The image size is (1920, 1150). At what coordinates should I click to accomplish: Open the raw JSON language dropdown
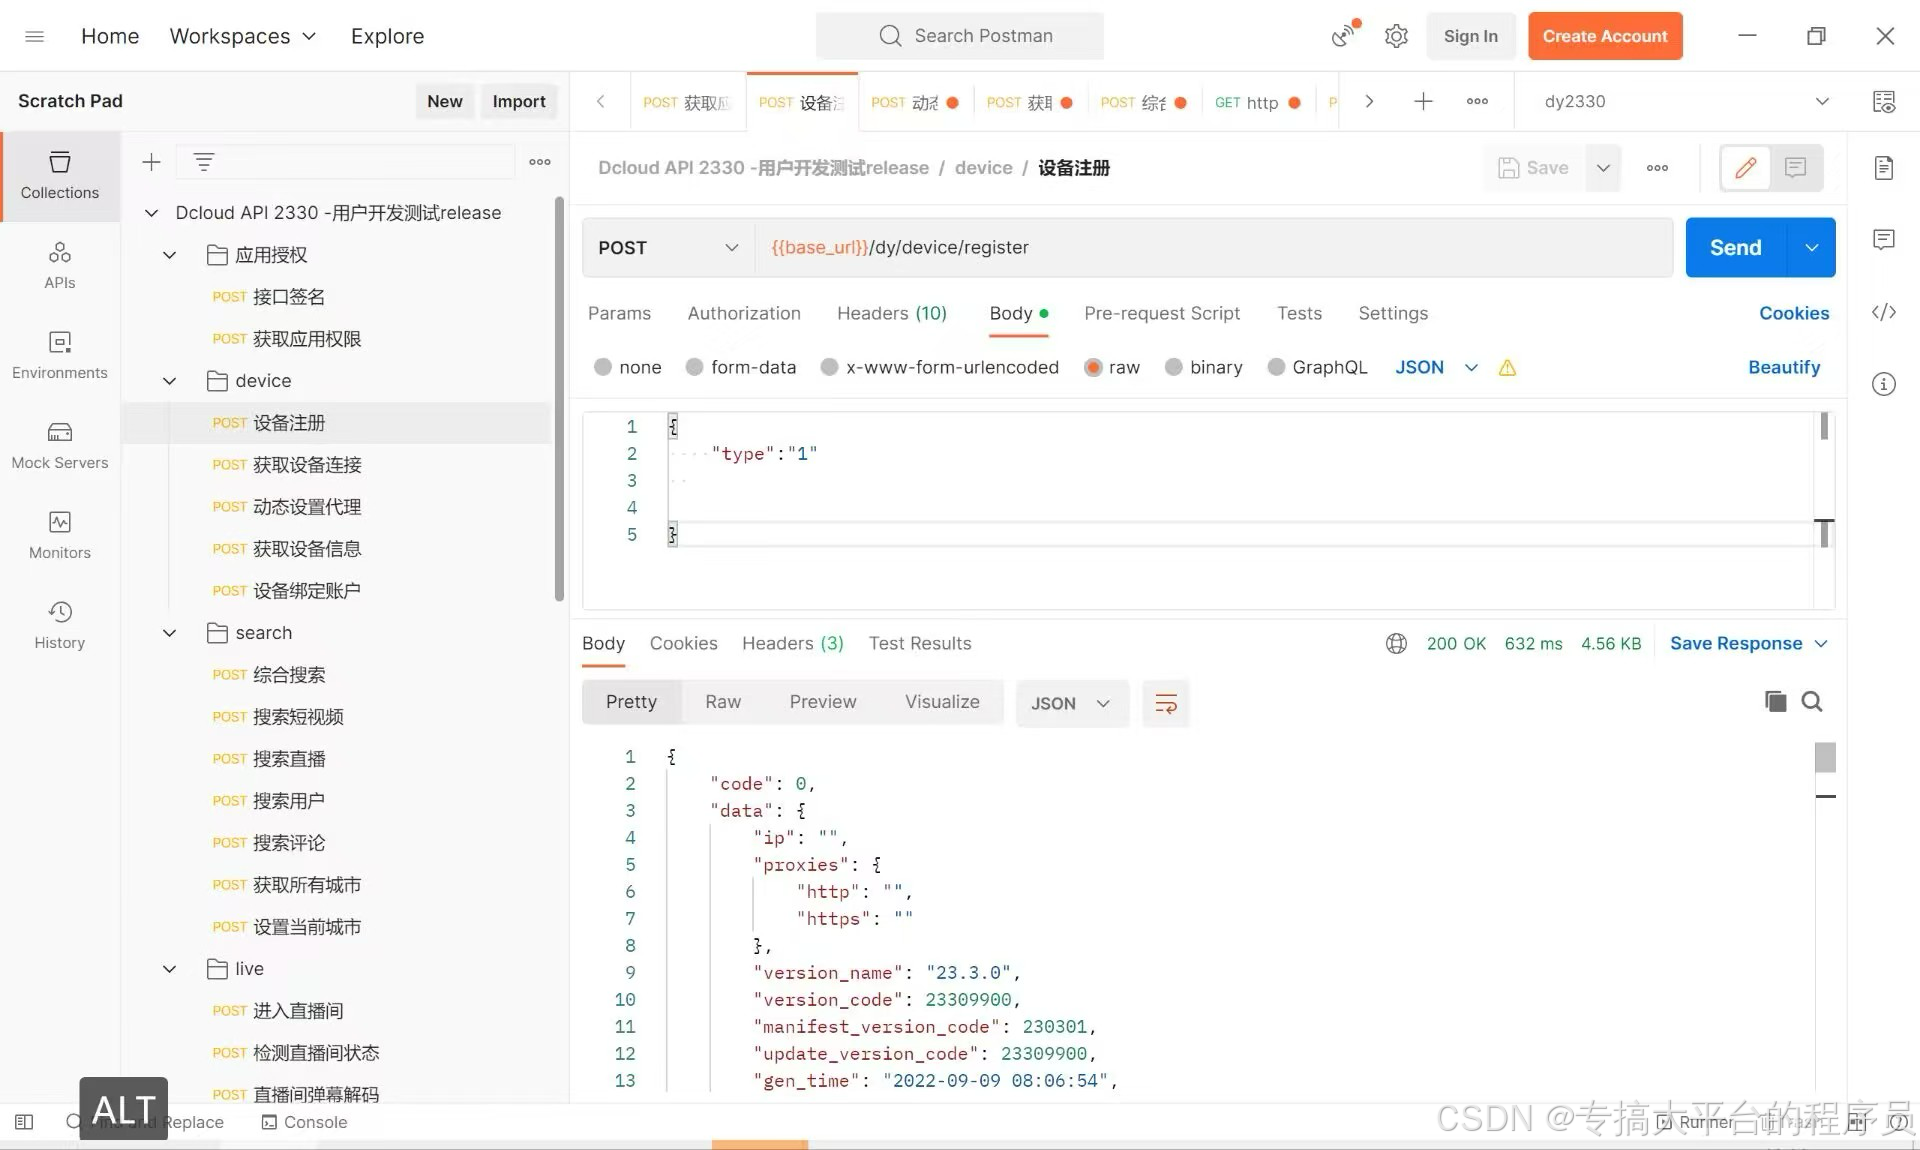(x=1437, y=367)
